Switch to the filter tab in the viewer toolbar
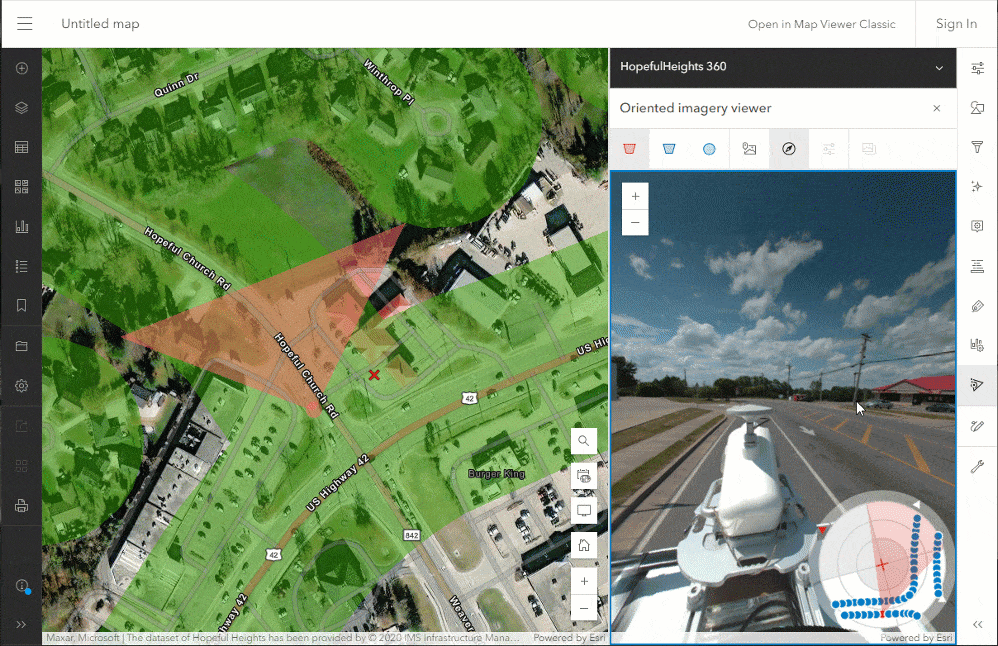998x646 pixels. point(828,147)
